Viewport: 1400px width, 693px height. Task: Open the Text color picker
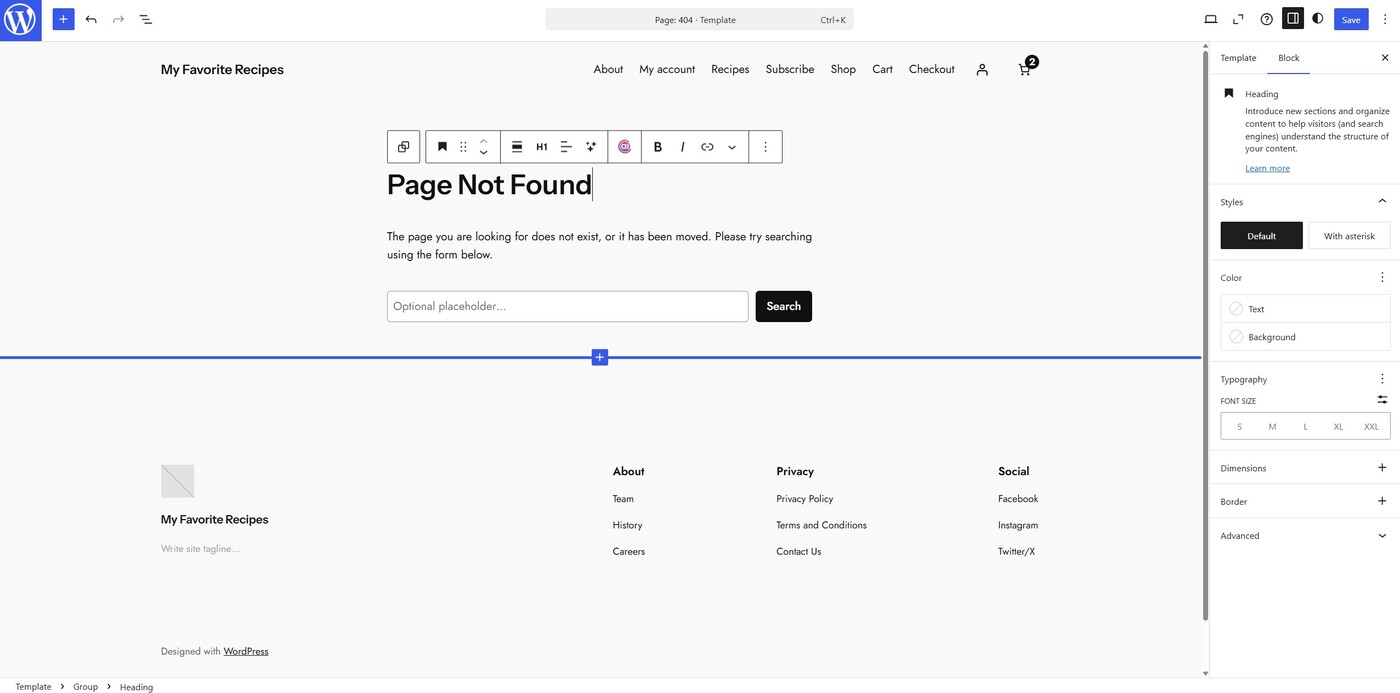pos(1304,309)
